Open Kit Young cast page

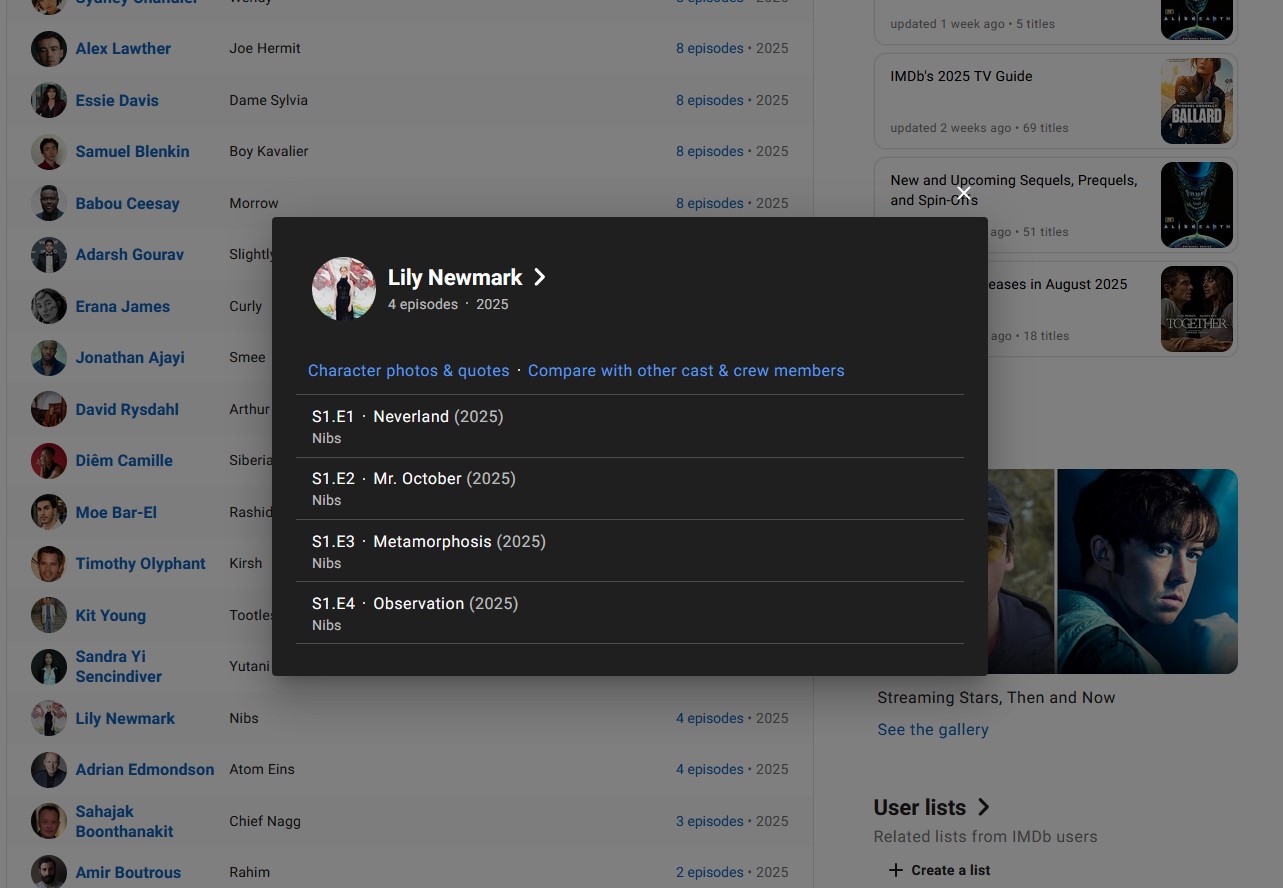click(110, 615)
